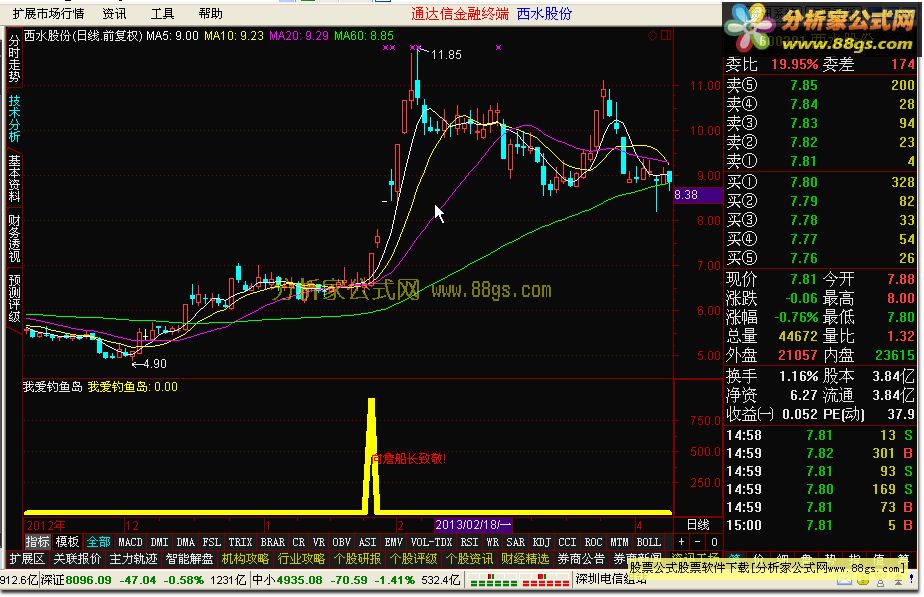The width and height of the screenshot is (924, 597).
Task: Switch indicator to SAR
Action: click(x=516, y=542)
